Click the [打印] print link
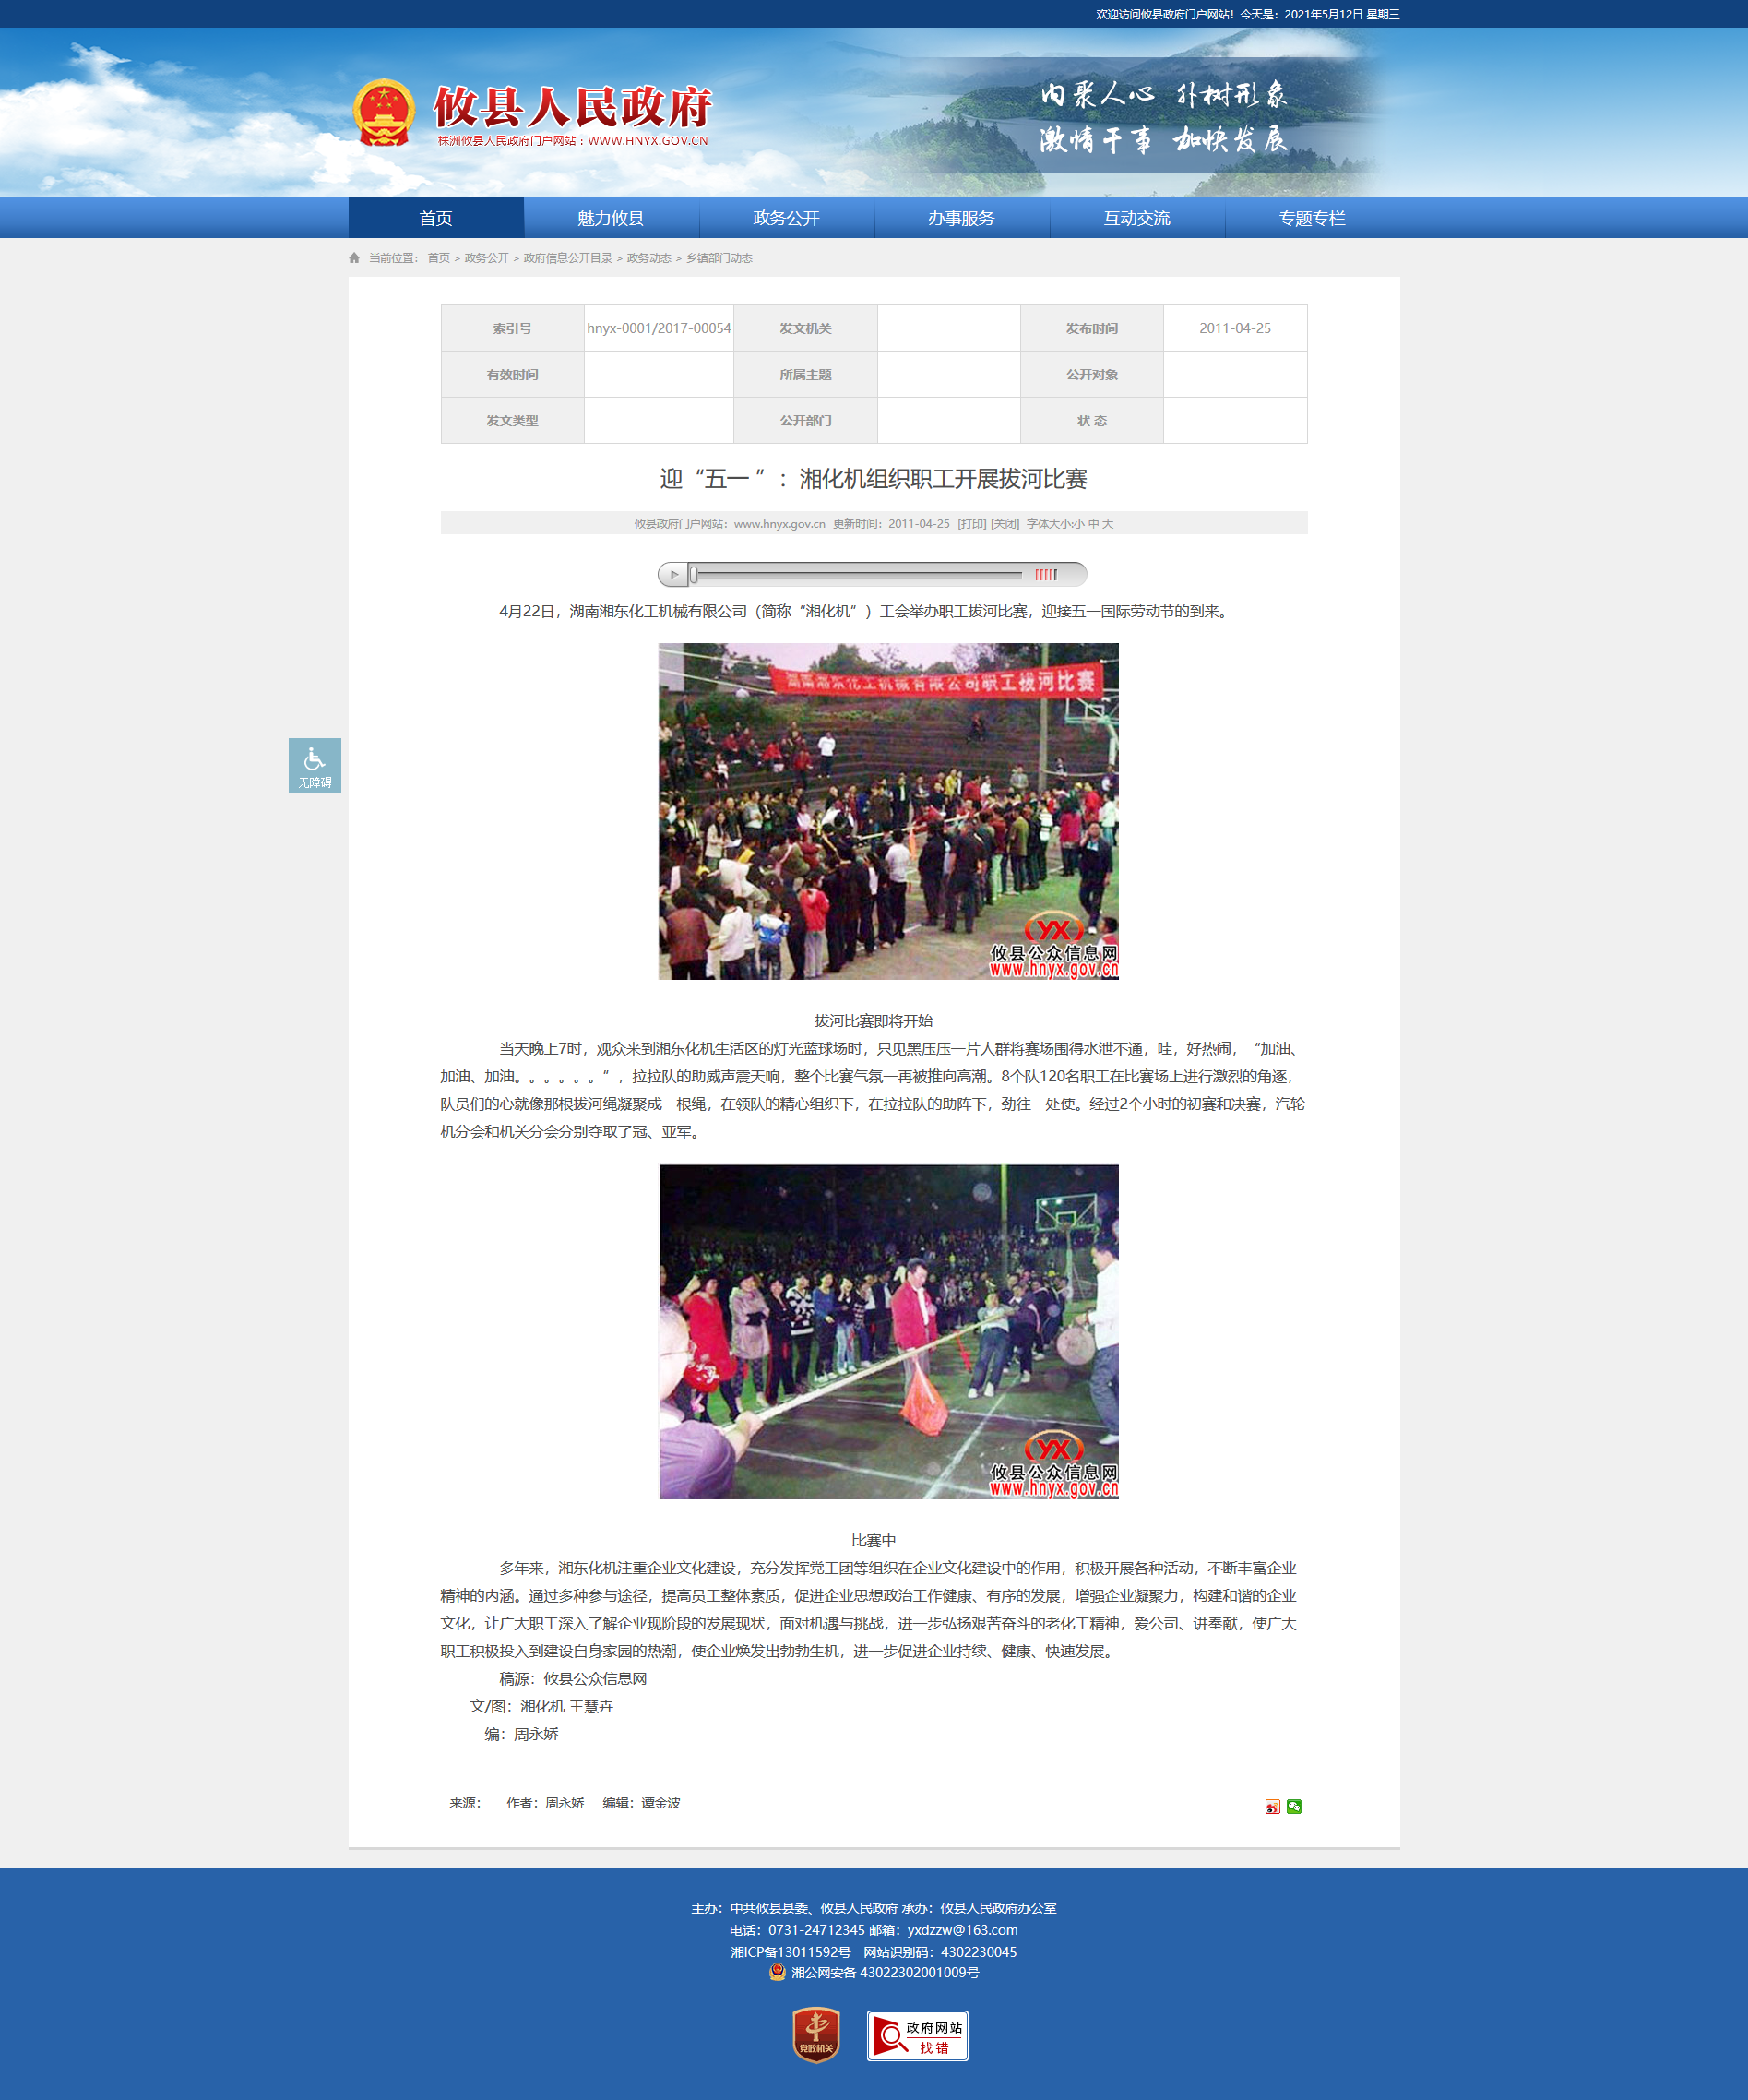This screenshot has height=2100, width=1748. pos(971,524)
